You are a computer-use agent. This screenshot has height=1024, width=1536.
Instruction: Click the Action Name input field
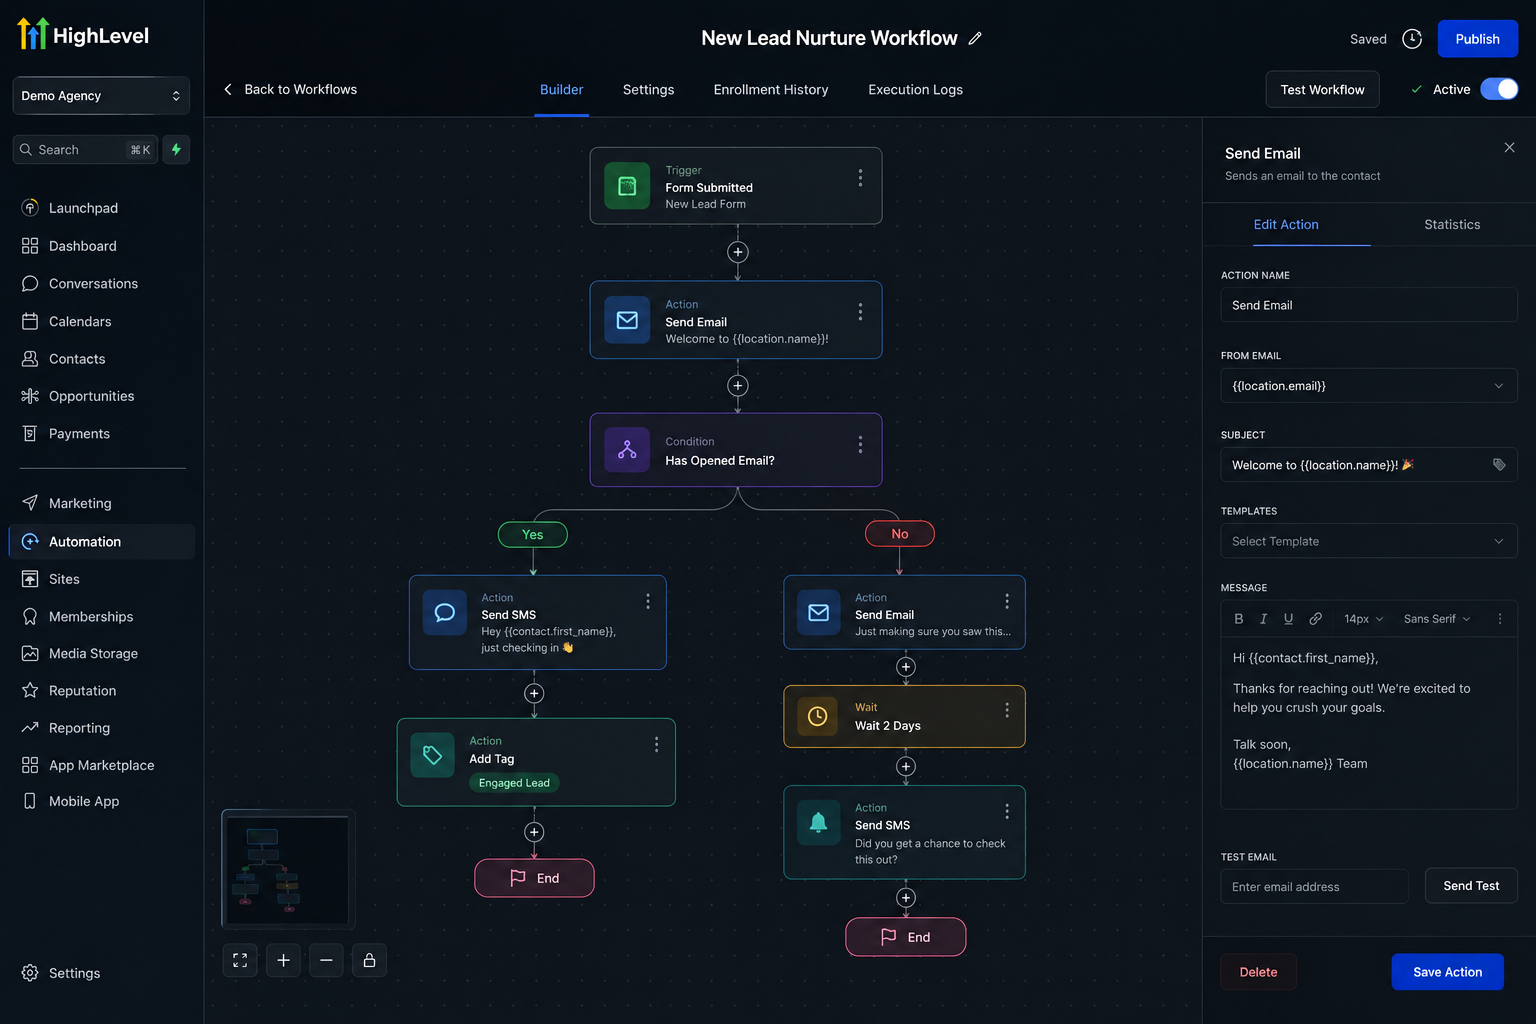point(1369,305)
